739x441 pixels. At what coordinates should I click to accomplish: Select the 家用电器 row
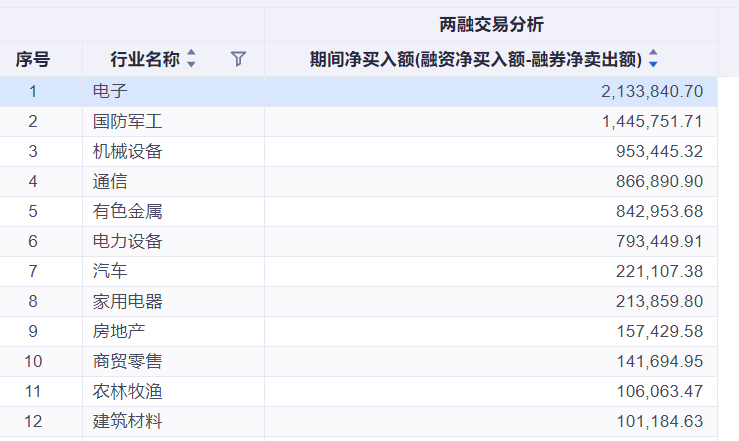coord(359,302)
